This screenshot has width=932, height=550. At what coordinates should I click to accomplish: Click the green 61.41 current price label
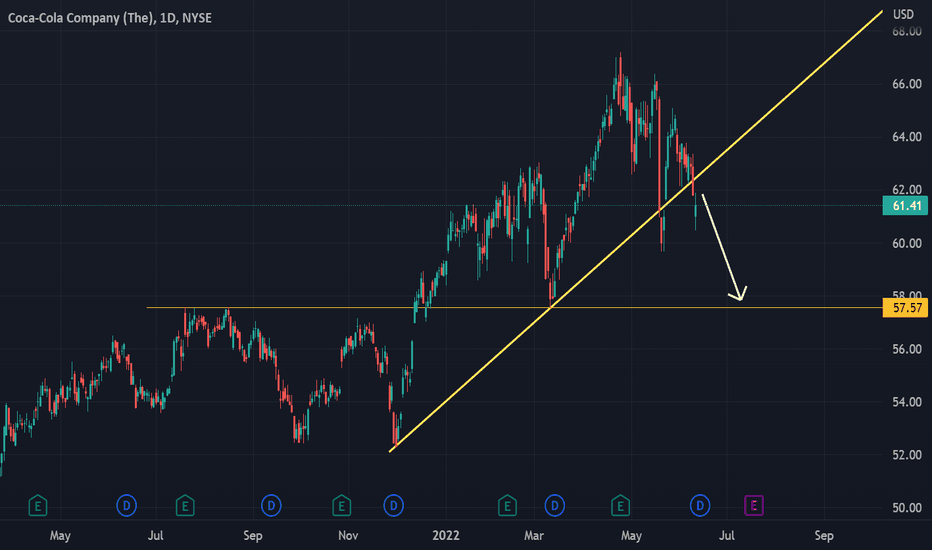click(x=905, y=206)
